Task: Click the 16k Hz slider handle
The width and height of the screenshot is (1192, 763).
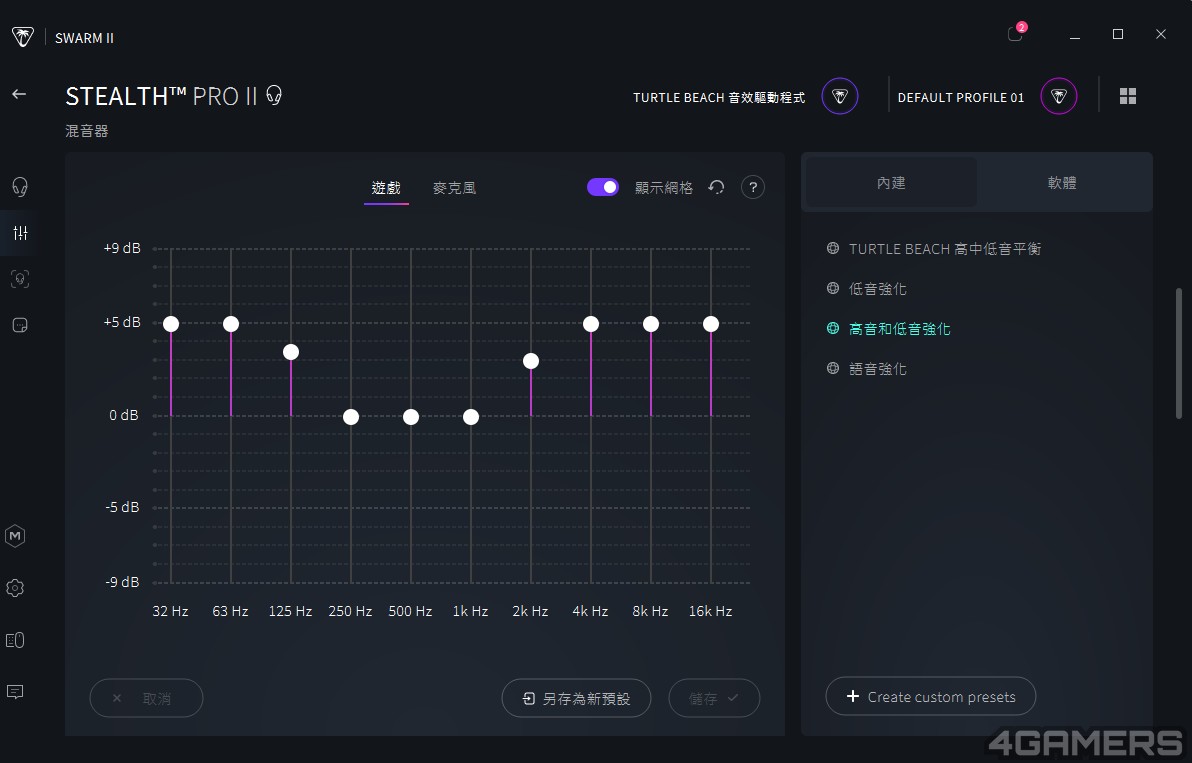Action: tap(711, 324)
